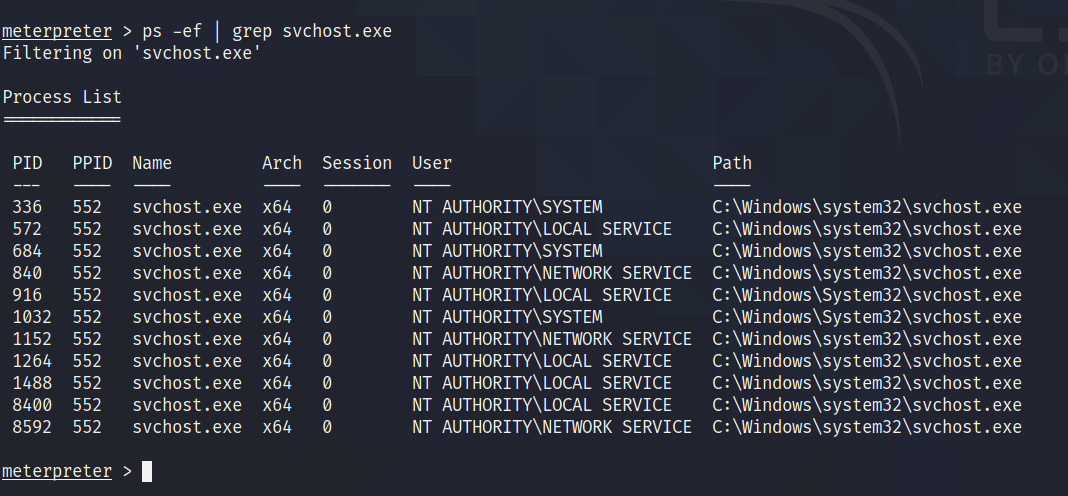Click PID 336 in process list
This screenshot has height=496, width=1068.
pyautogui.click(x=27, y=207)
